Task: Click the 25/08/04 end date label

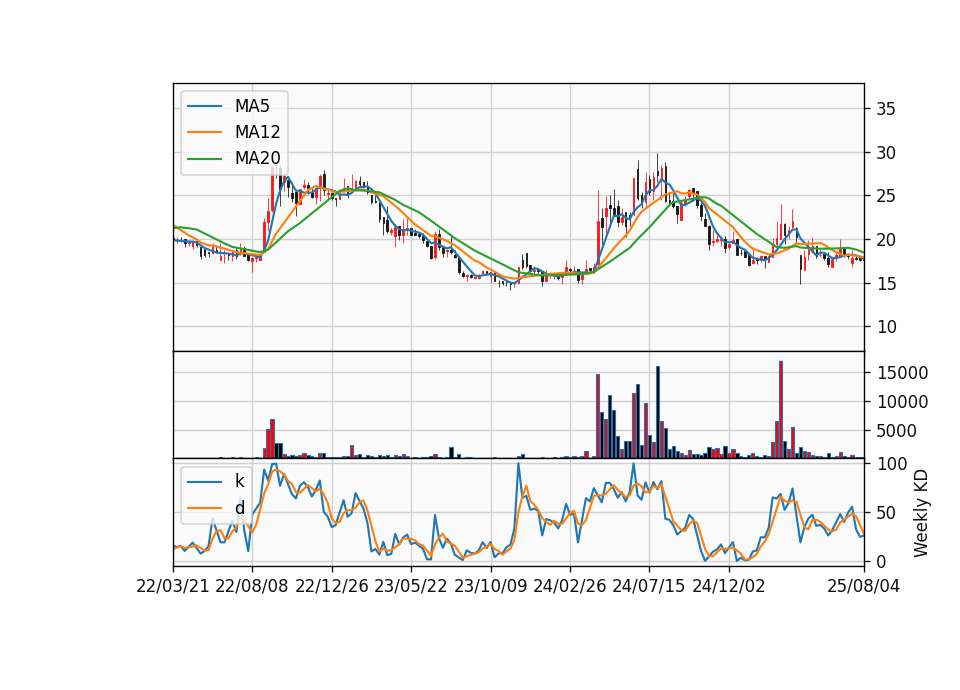Action: pos(864,586)
